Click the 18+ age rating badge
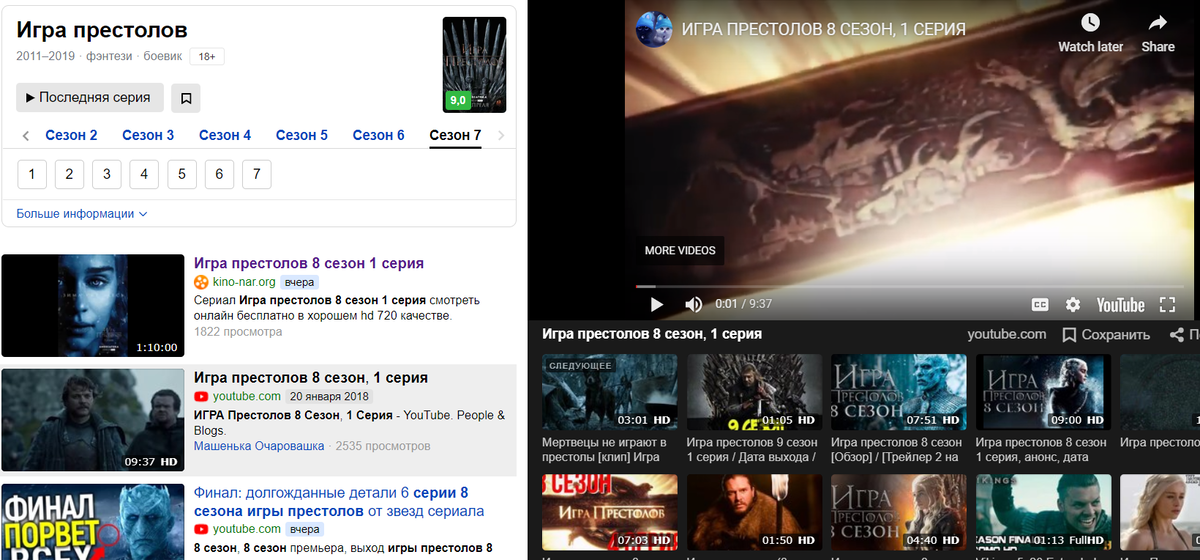Viewport: 1200px width, 560px height. (x=207, y=57)
